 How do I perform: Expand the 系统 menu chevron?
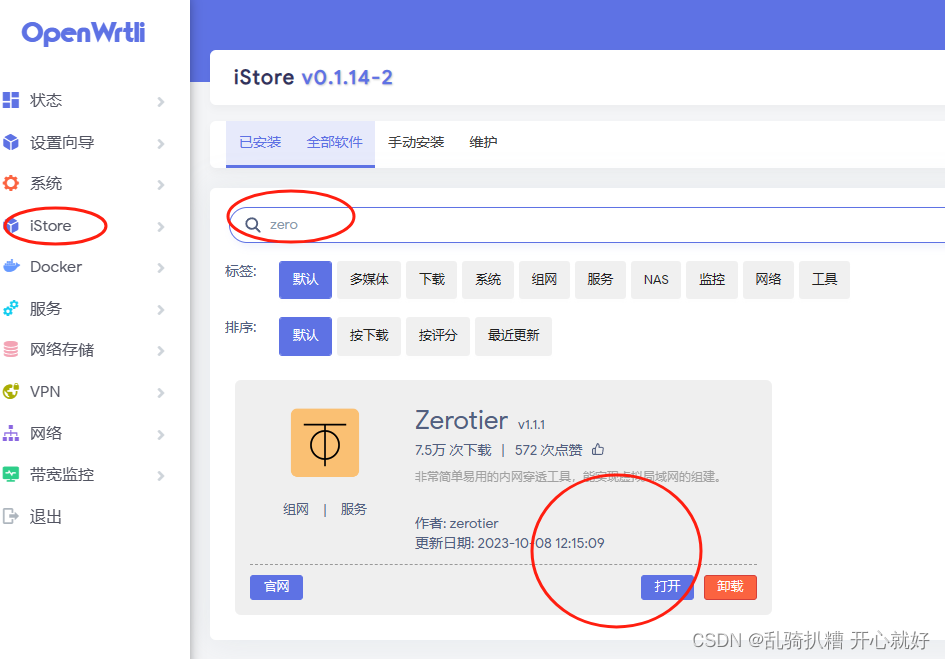click(161, 184)
